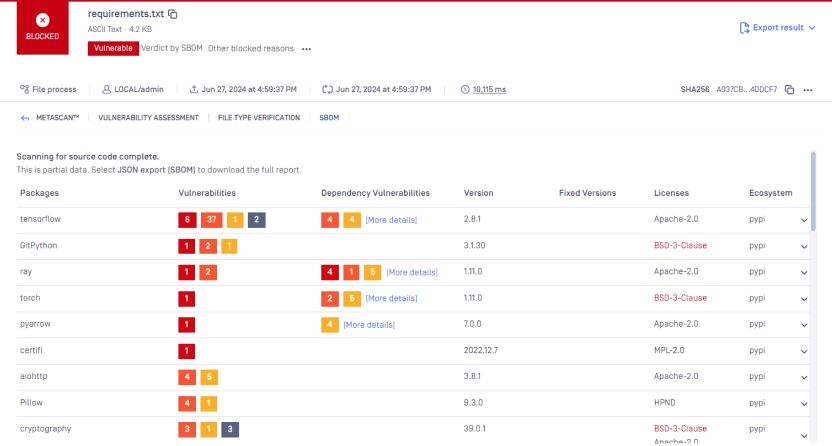This screenshot has height=446, width=832.
Task: Expand the tensorflow package row
Action: coord(804,220)
